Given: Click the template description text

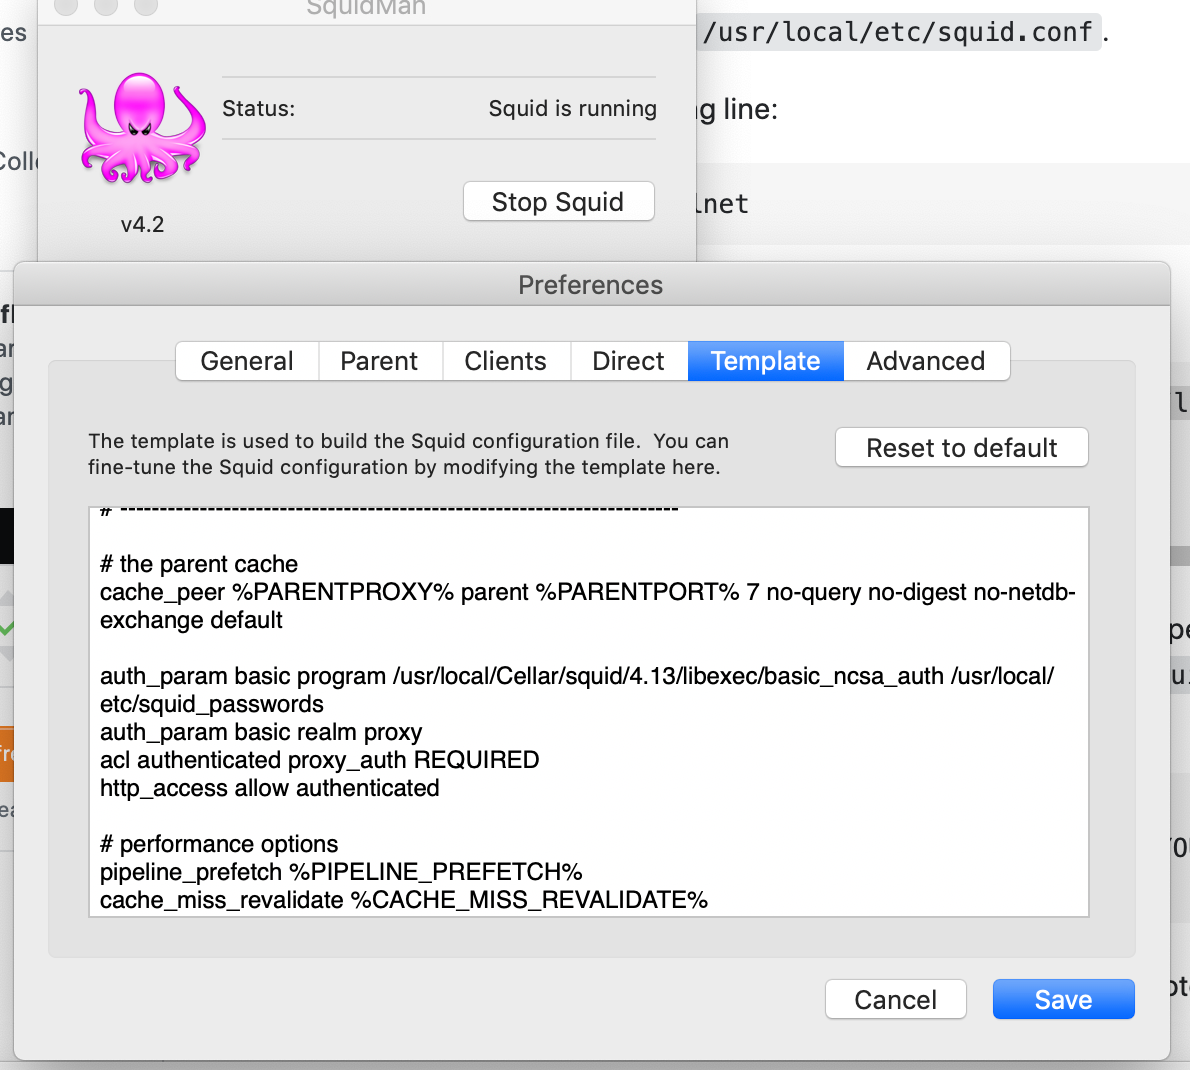Looking at the screenshot, I should point(408,454).
